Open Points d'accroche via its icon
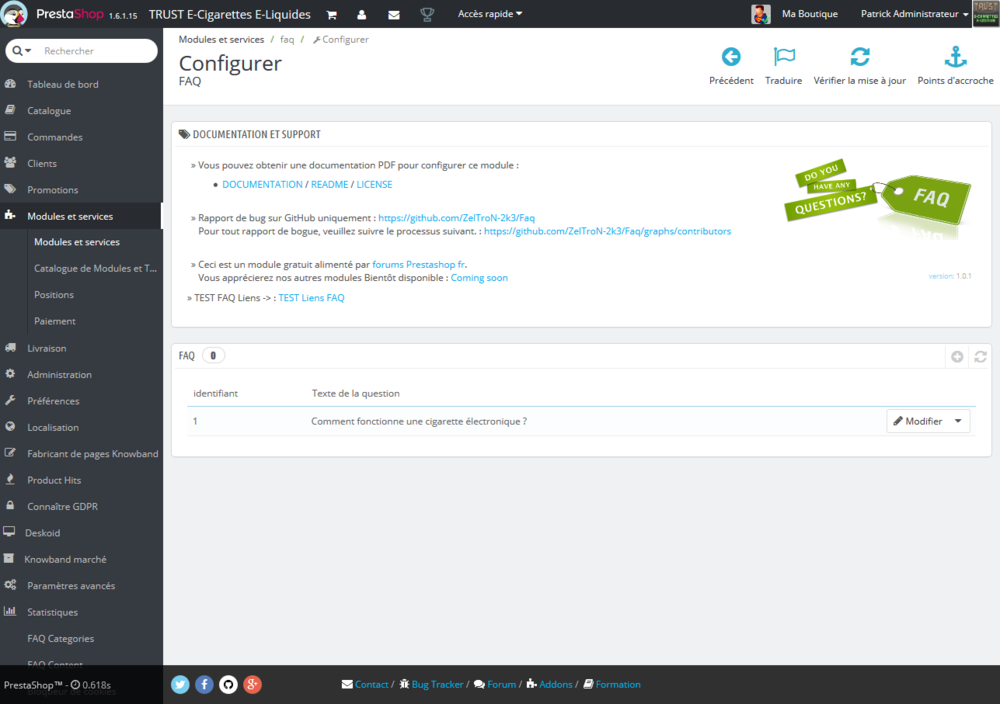The width and height of the screenshot is (1000, 704). [955, 57]
